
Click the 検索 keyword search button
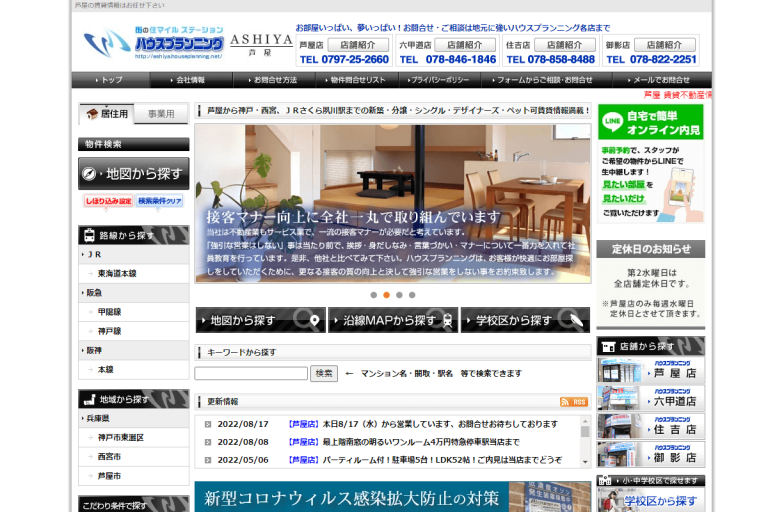(x=324, y=373)
